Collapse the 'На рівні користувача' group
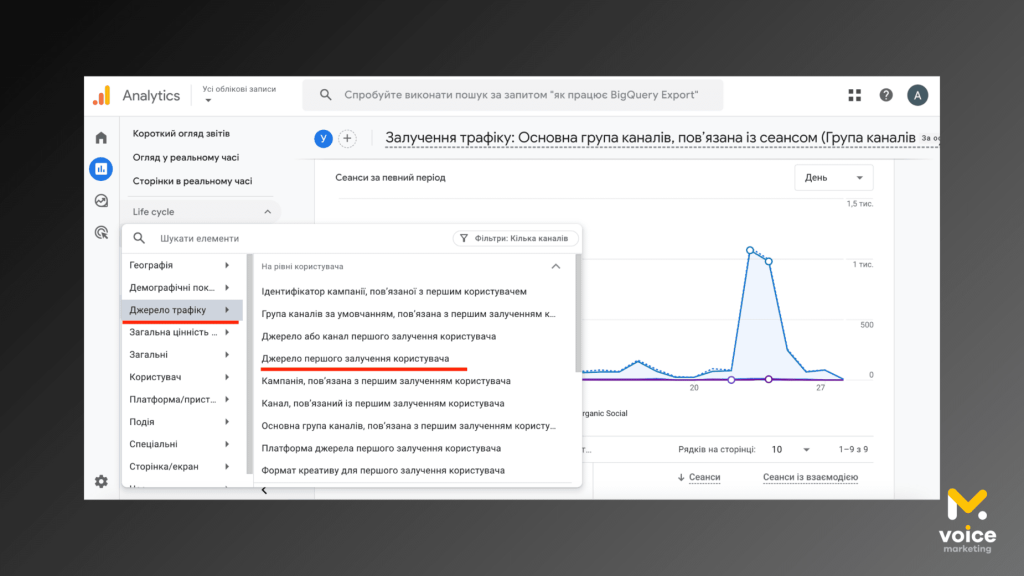Image resolution: width=1024 pixels, height=576 pixels. tap(556, 267)
